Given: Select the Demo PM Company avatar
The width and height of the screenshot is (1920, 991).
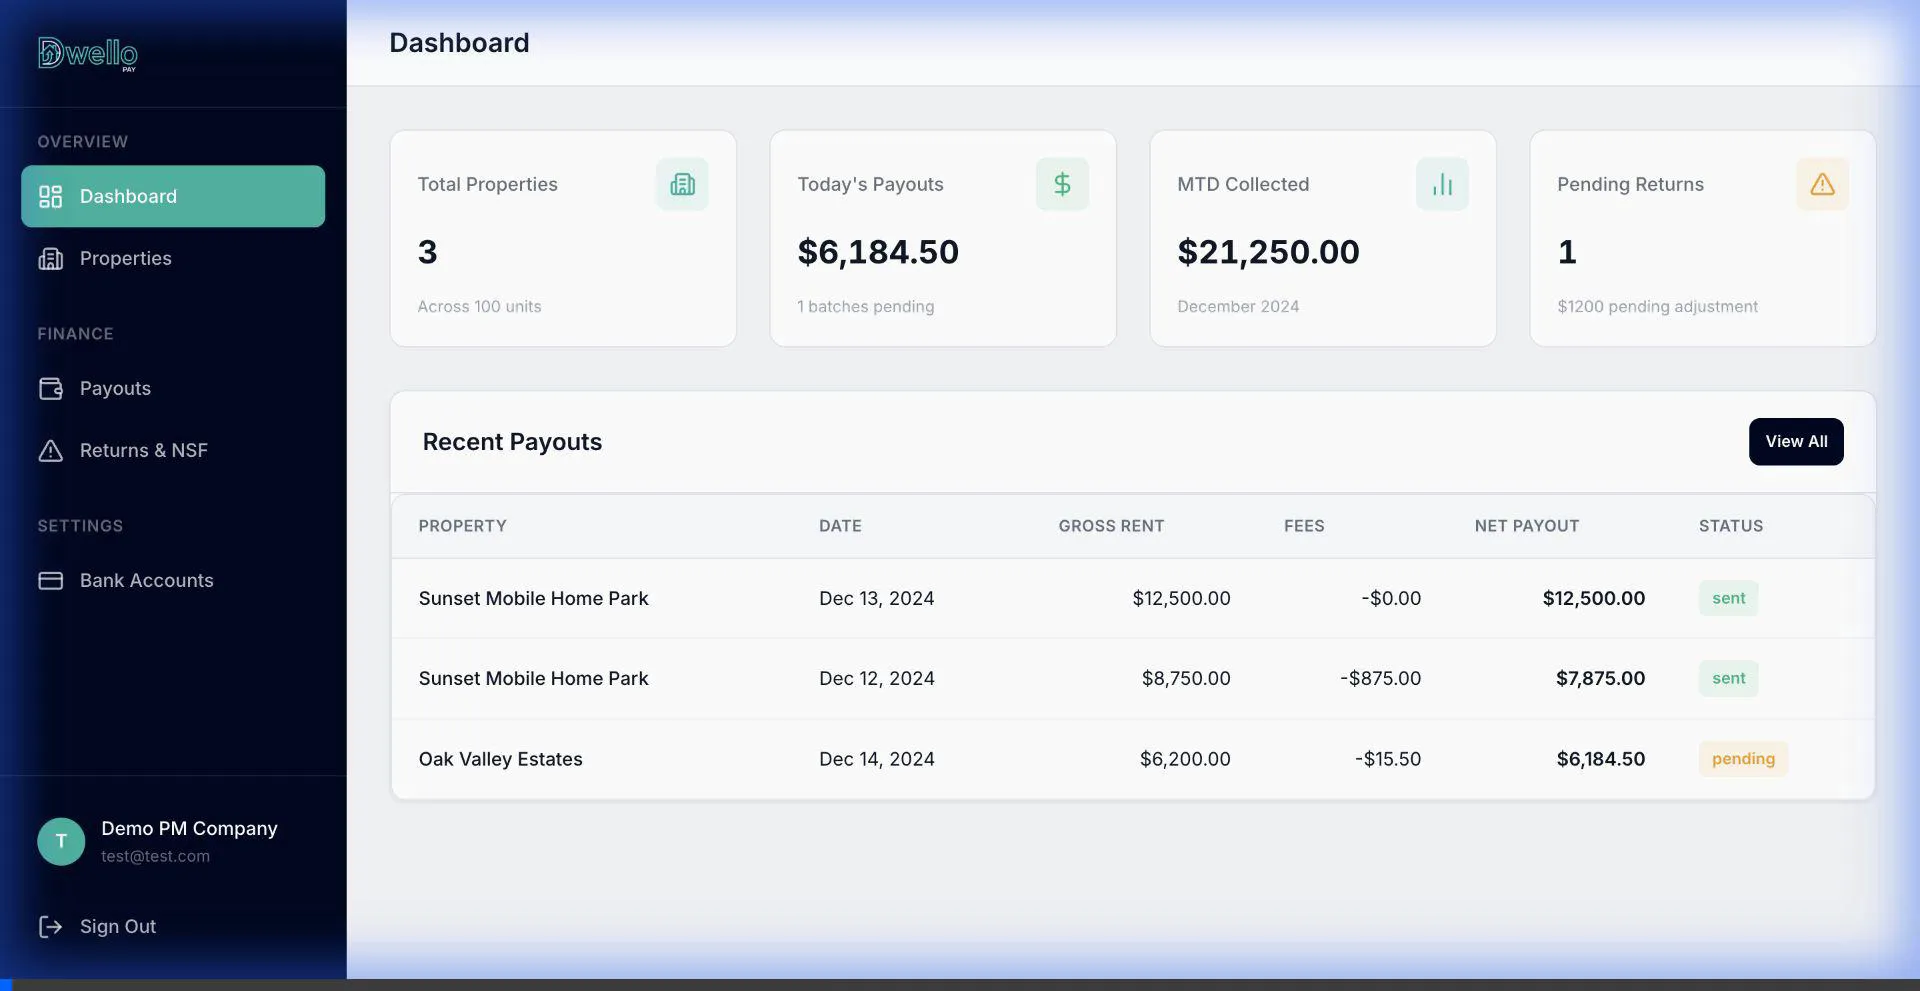Looking at the screenshot, I should pos(61,841).
